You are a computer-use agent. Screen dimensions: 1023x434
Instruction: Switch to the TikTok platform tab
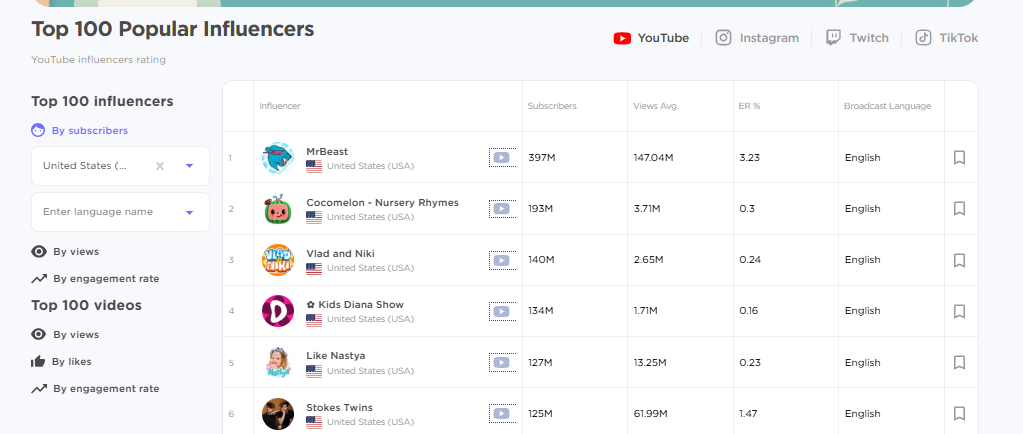[x=946, y=38]
